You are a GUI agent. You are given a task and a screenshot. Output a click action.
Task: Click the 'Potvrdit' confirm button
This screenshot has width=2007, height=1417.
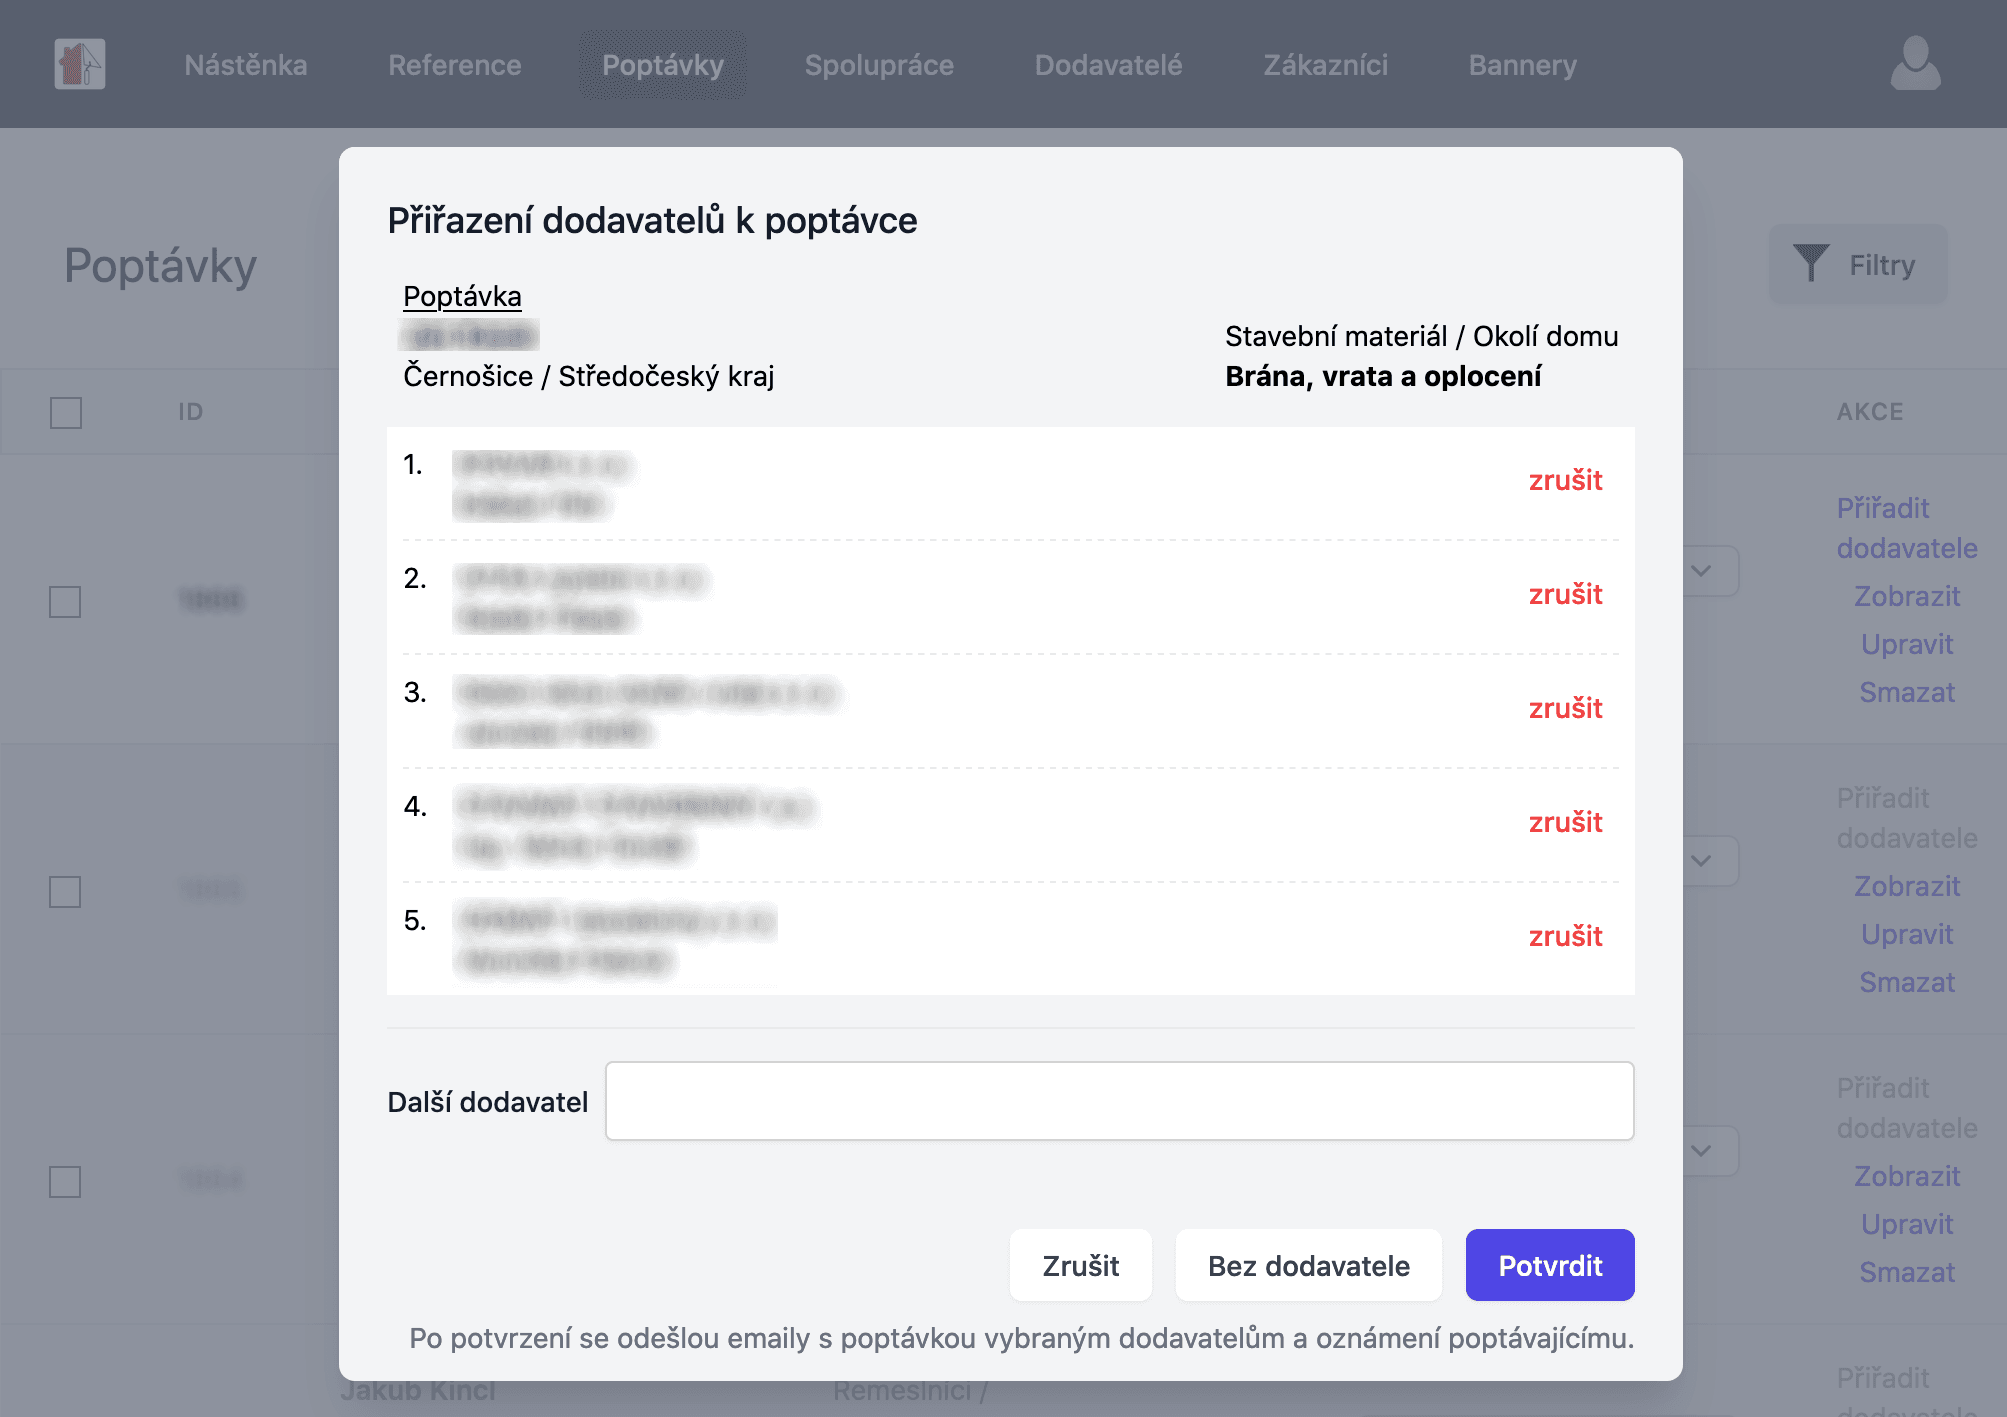(1550, 1265)
